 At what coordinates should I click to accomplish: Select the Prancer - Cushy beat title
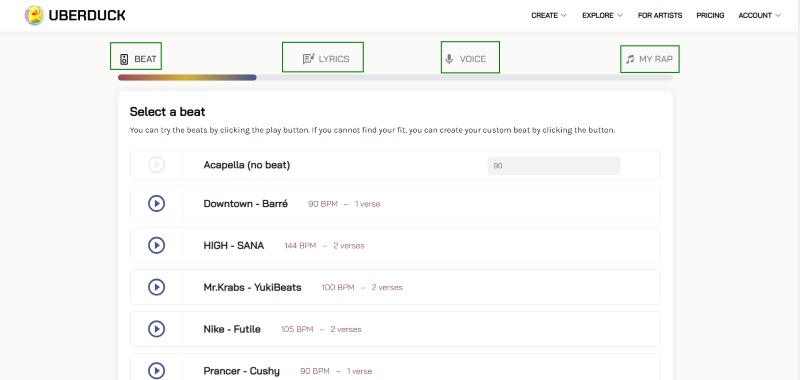pos(241,371)
